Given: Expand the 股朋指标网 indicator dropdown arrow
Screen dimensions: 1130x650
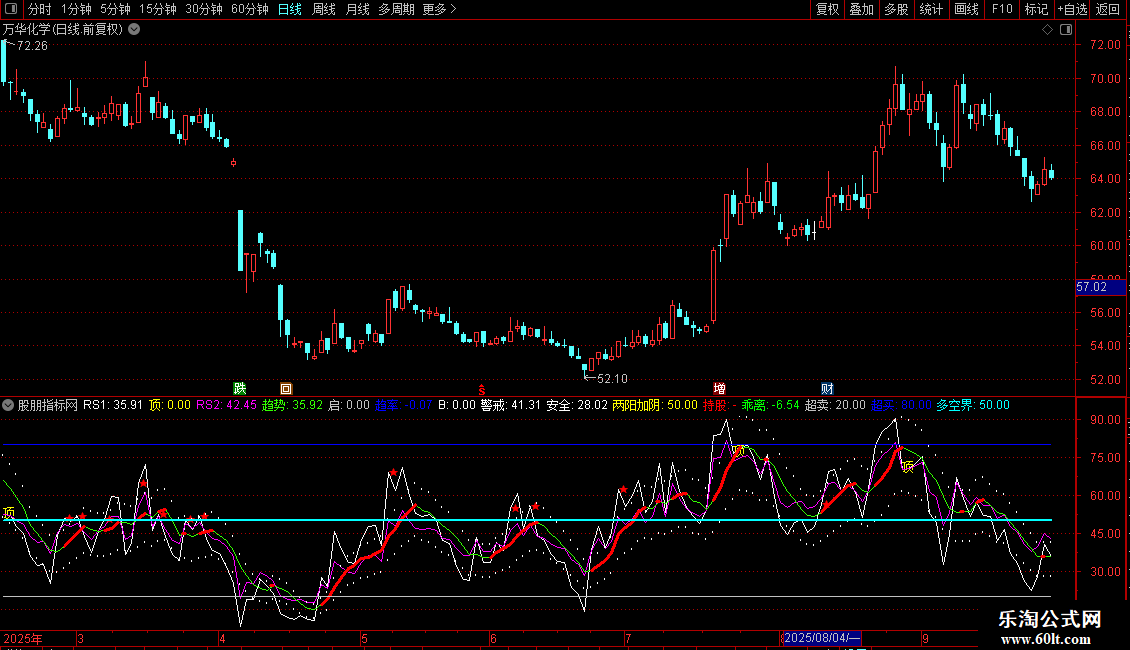Looking at the screenshot, I should (9, 406).
